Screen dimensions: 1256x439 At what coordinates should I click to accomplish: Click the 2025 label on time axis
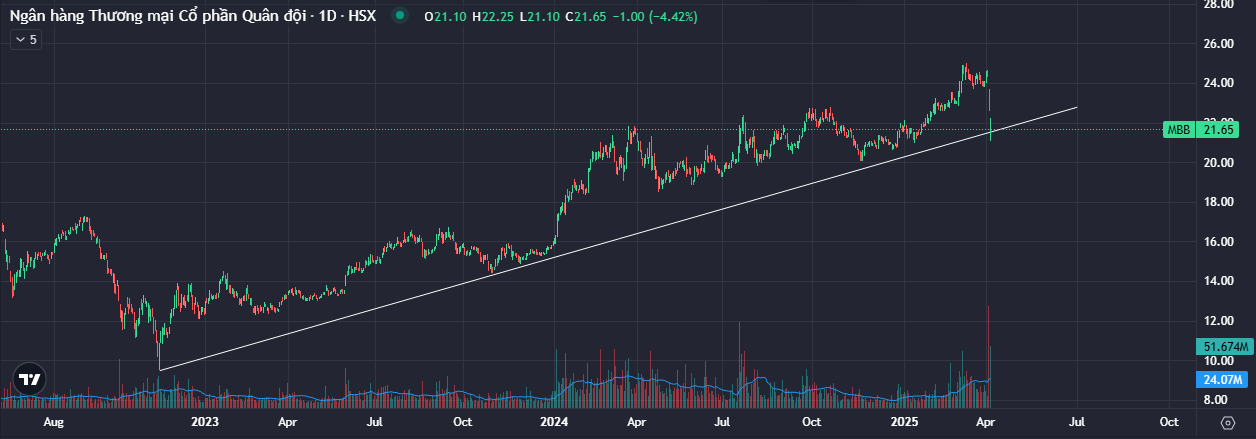pyautogui.click(x=903, y=423)
